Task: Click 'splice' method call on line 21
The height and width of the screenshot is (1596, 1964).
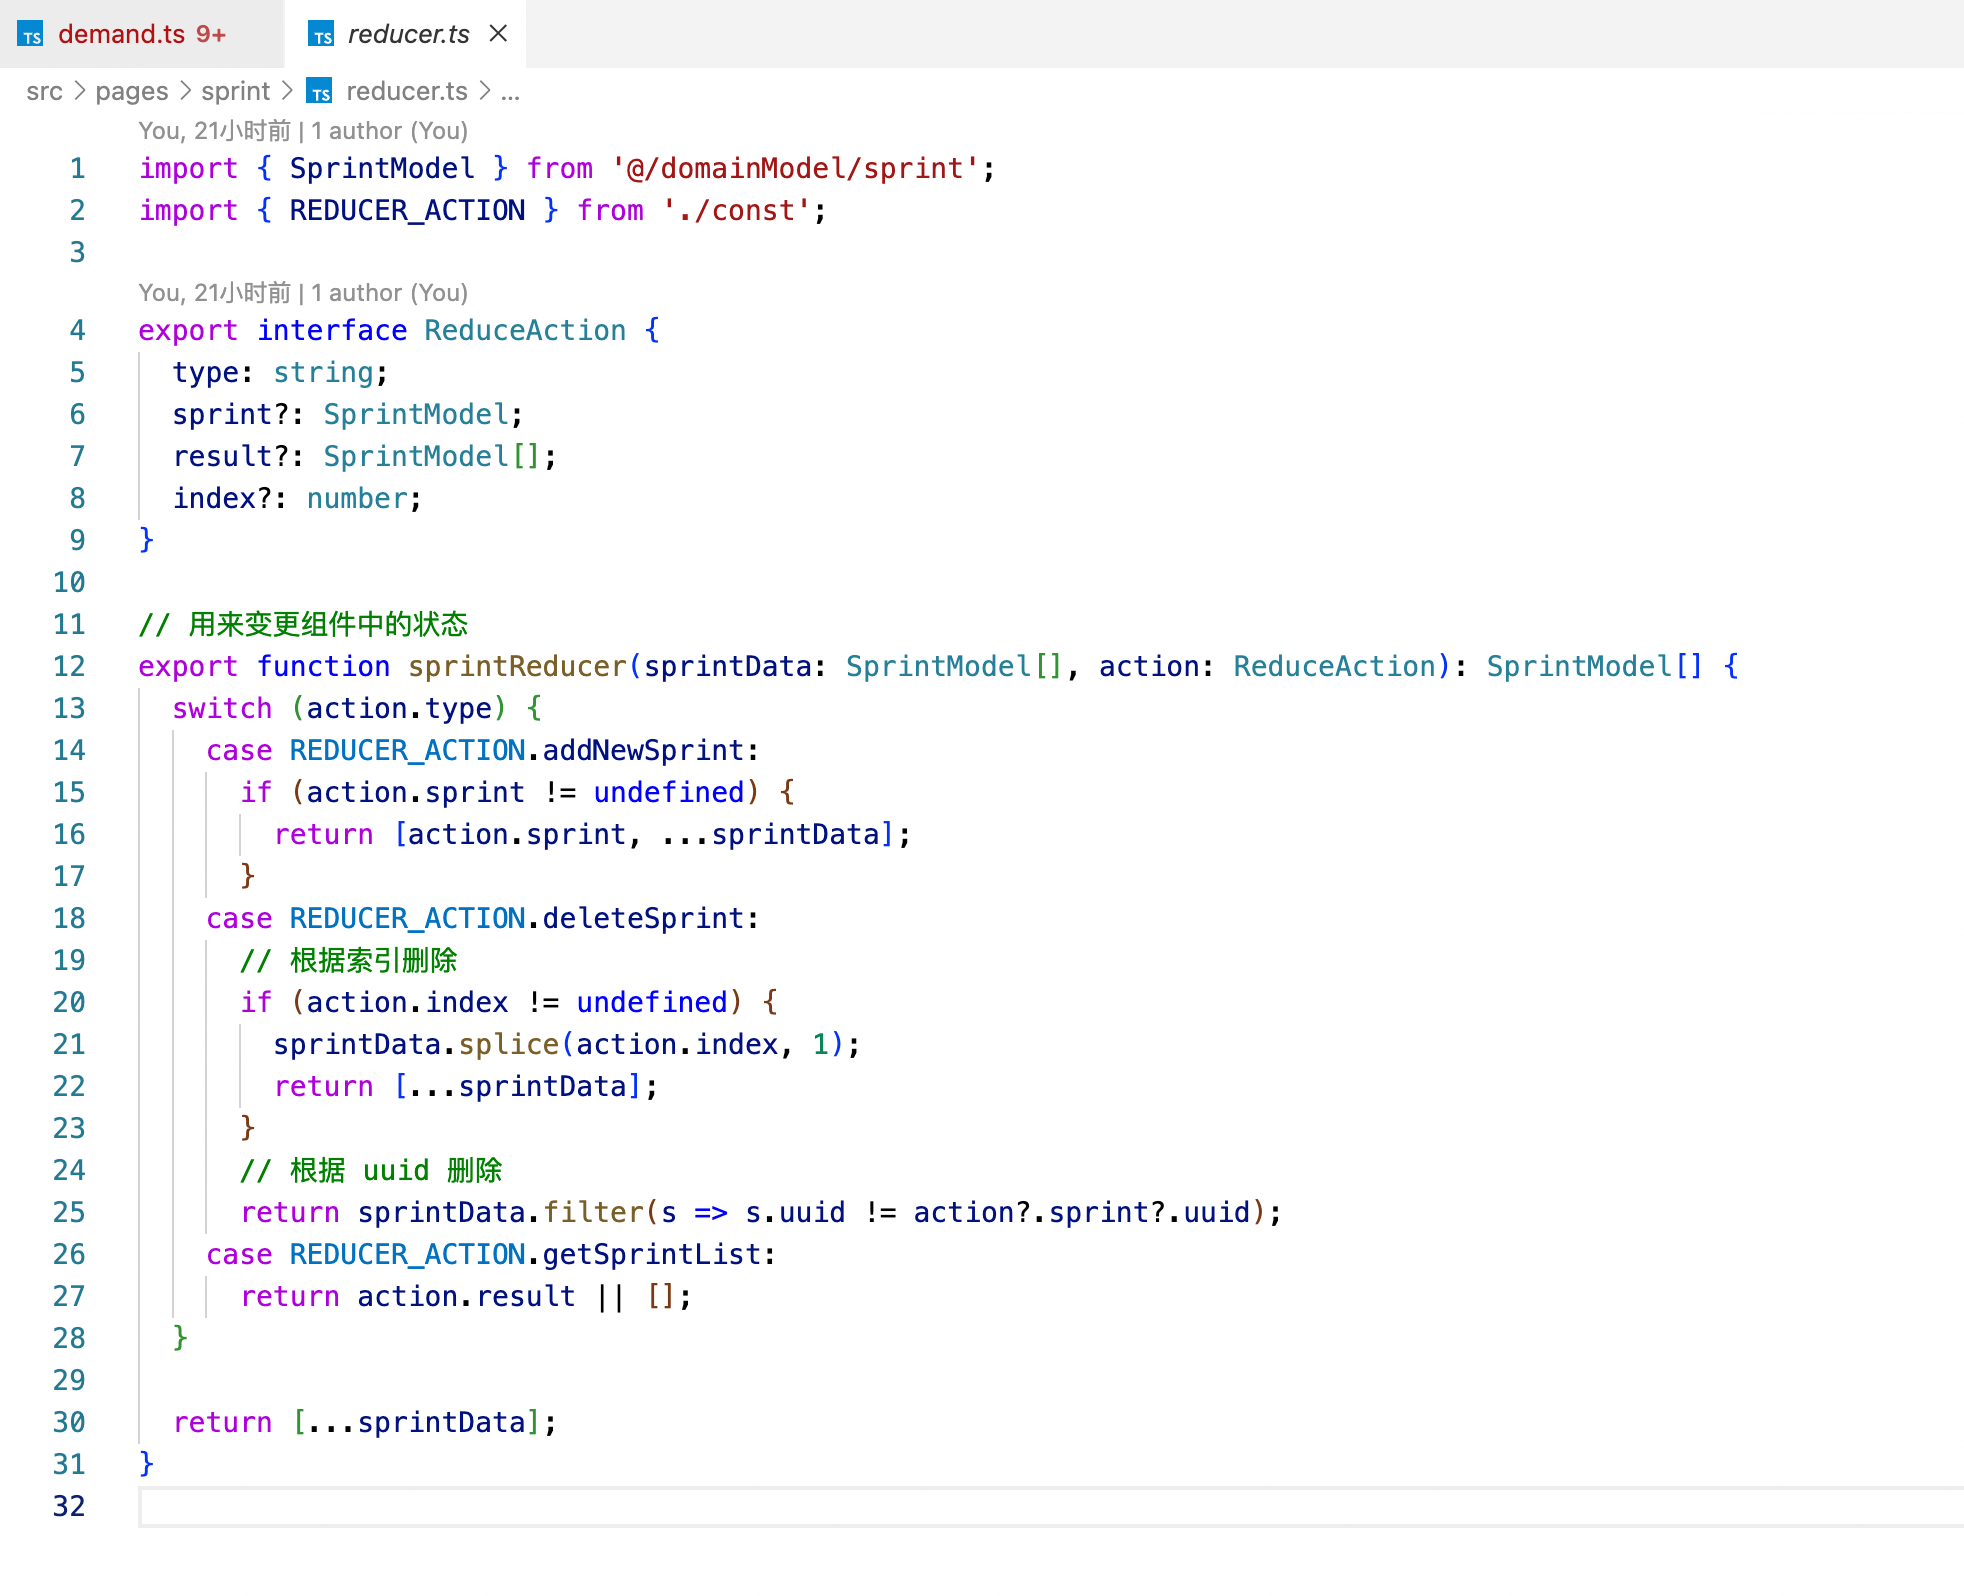Action: 508,1044
